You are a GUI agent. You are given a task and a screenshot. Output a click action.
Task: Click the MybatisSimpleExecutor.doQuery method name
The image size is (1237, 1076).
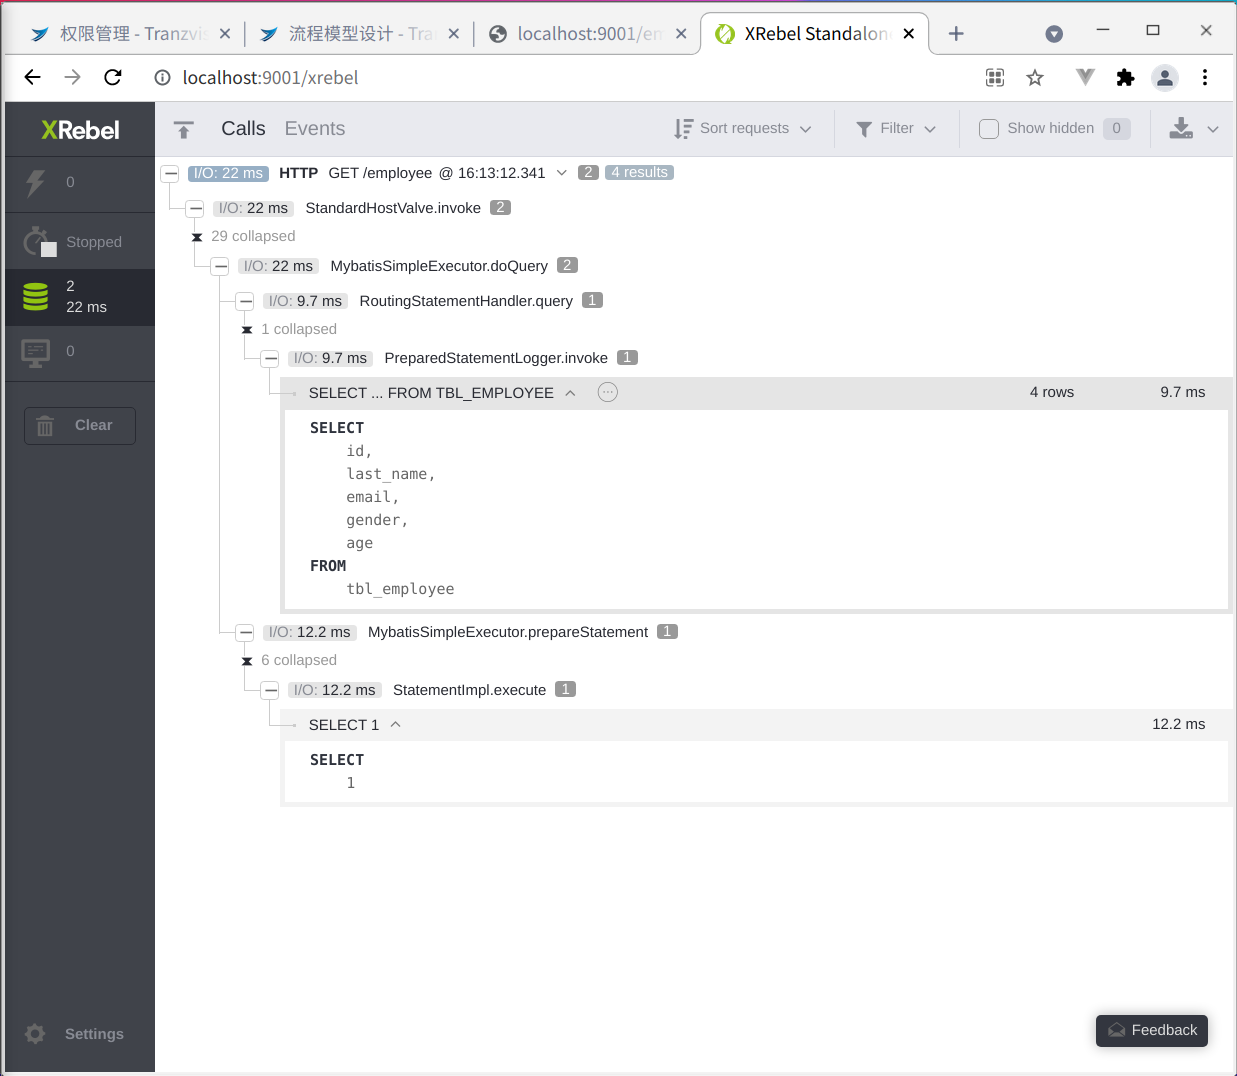[x=439, y=266]
